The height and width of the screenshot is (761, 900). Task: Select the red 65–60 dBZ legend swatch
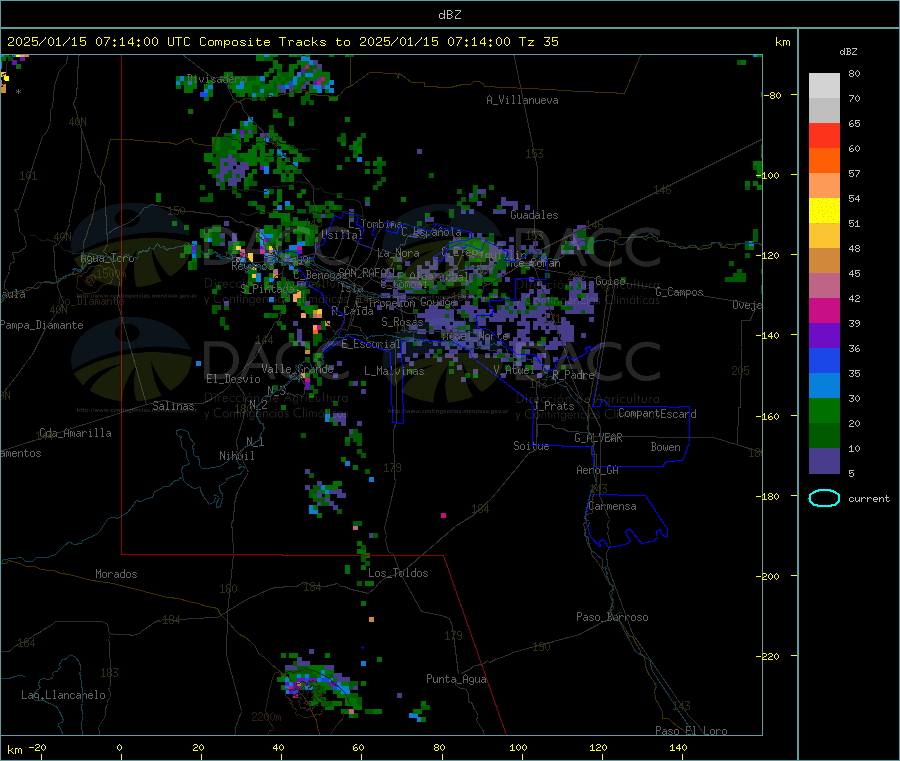tap(824, 135)
